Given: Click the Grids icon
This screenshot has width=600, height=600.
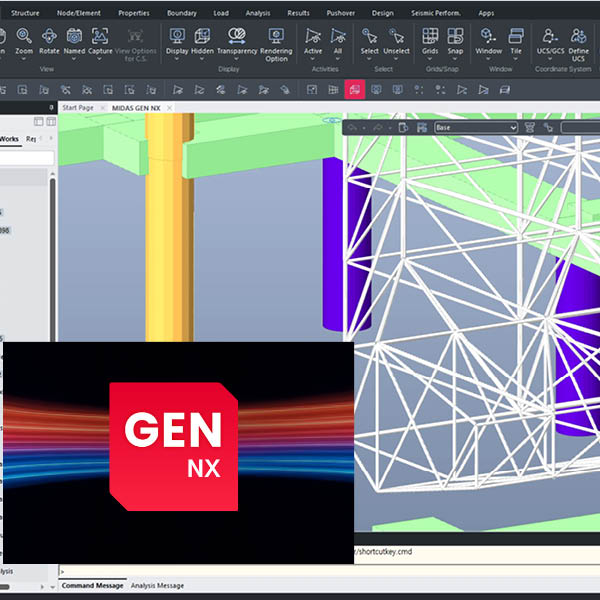Looking at the screenshot, I should pyautogui.click(x=430, y=36).
